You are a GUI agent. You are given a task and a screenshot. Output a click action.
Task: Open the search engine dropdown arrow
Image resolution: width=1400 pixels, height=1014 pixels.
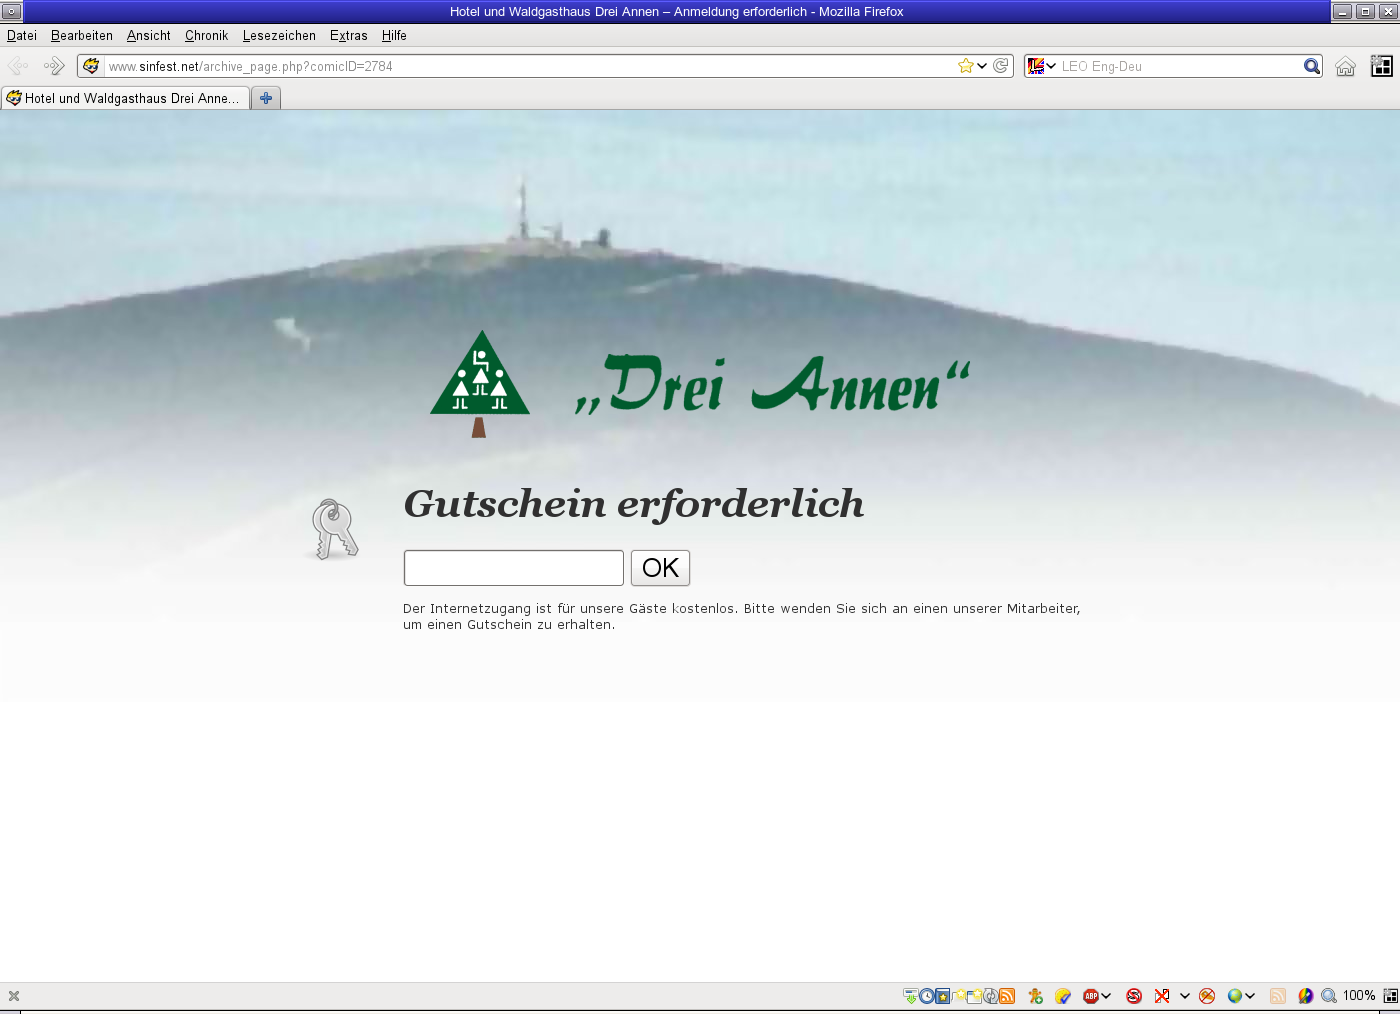click(x=1051, y=66)
